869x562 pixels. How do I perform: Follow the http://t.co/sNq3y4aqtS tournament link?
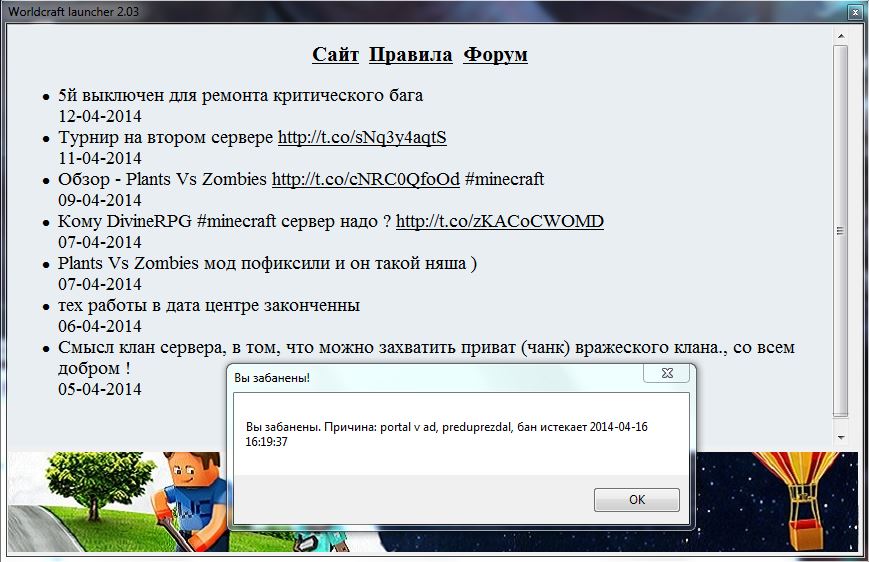[x=362, y=137]
